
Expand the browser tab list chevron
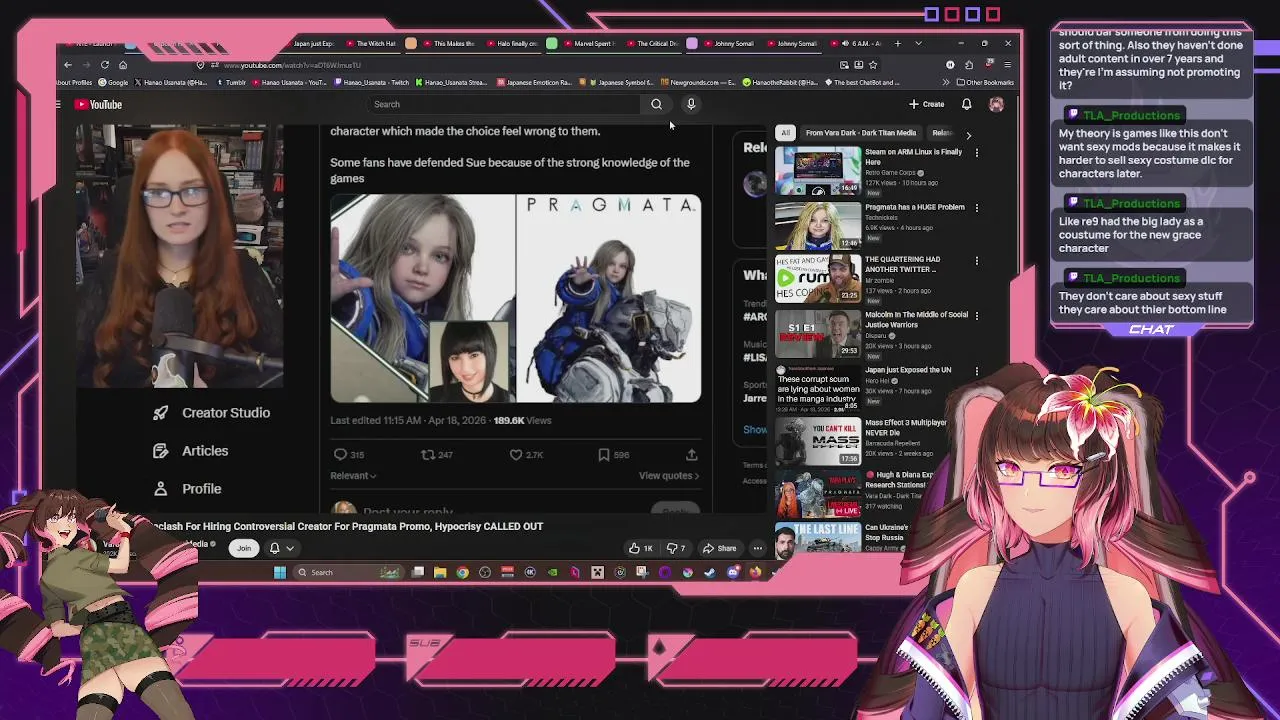[918, 43]
